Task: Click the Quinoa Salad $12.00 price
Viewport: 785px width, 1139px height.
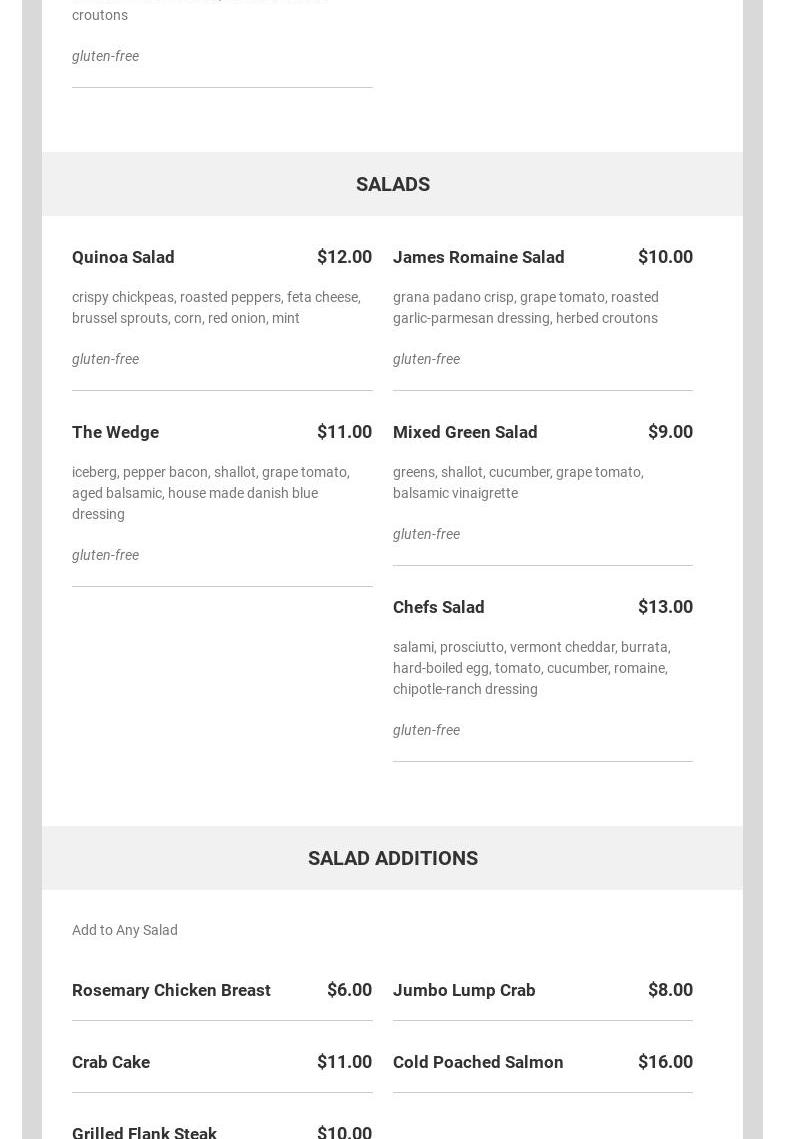Action: 344,257
